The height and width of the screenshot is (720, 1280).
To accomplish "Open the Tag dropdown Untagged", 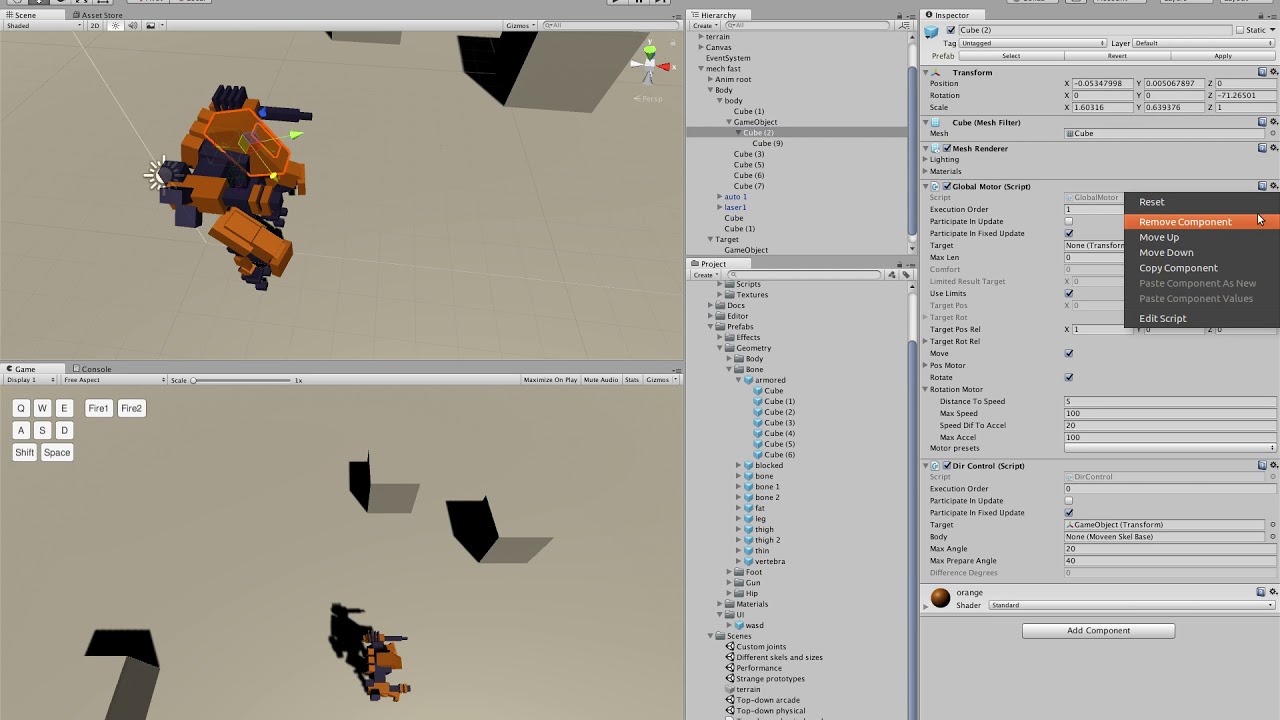I will pyautogui.click(x=1032, y=43).
